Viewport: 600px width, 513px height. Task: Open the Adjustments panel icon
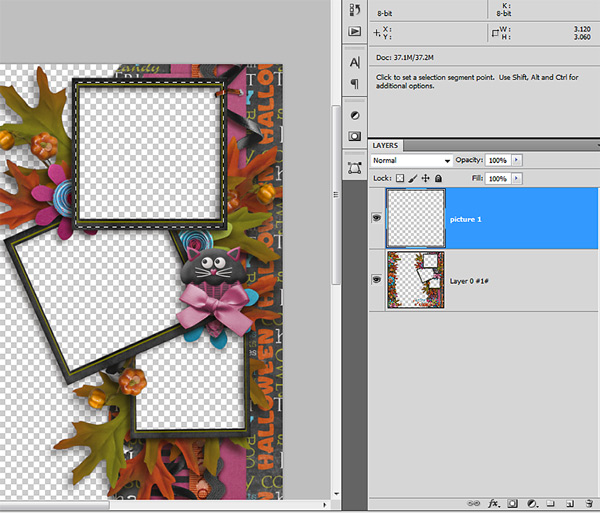point(355,115)
